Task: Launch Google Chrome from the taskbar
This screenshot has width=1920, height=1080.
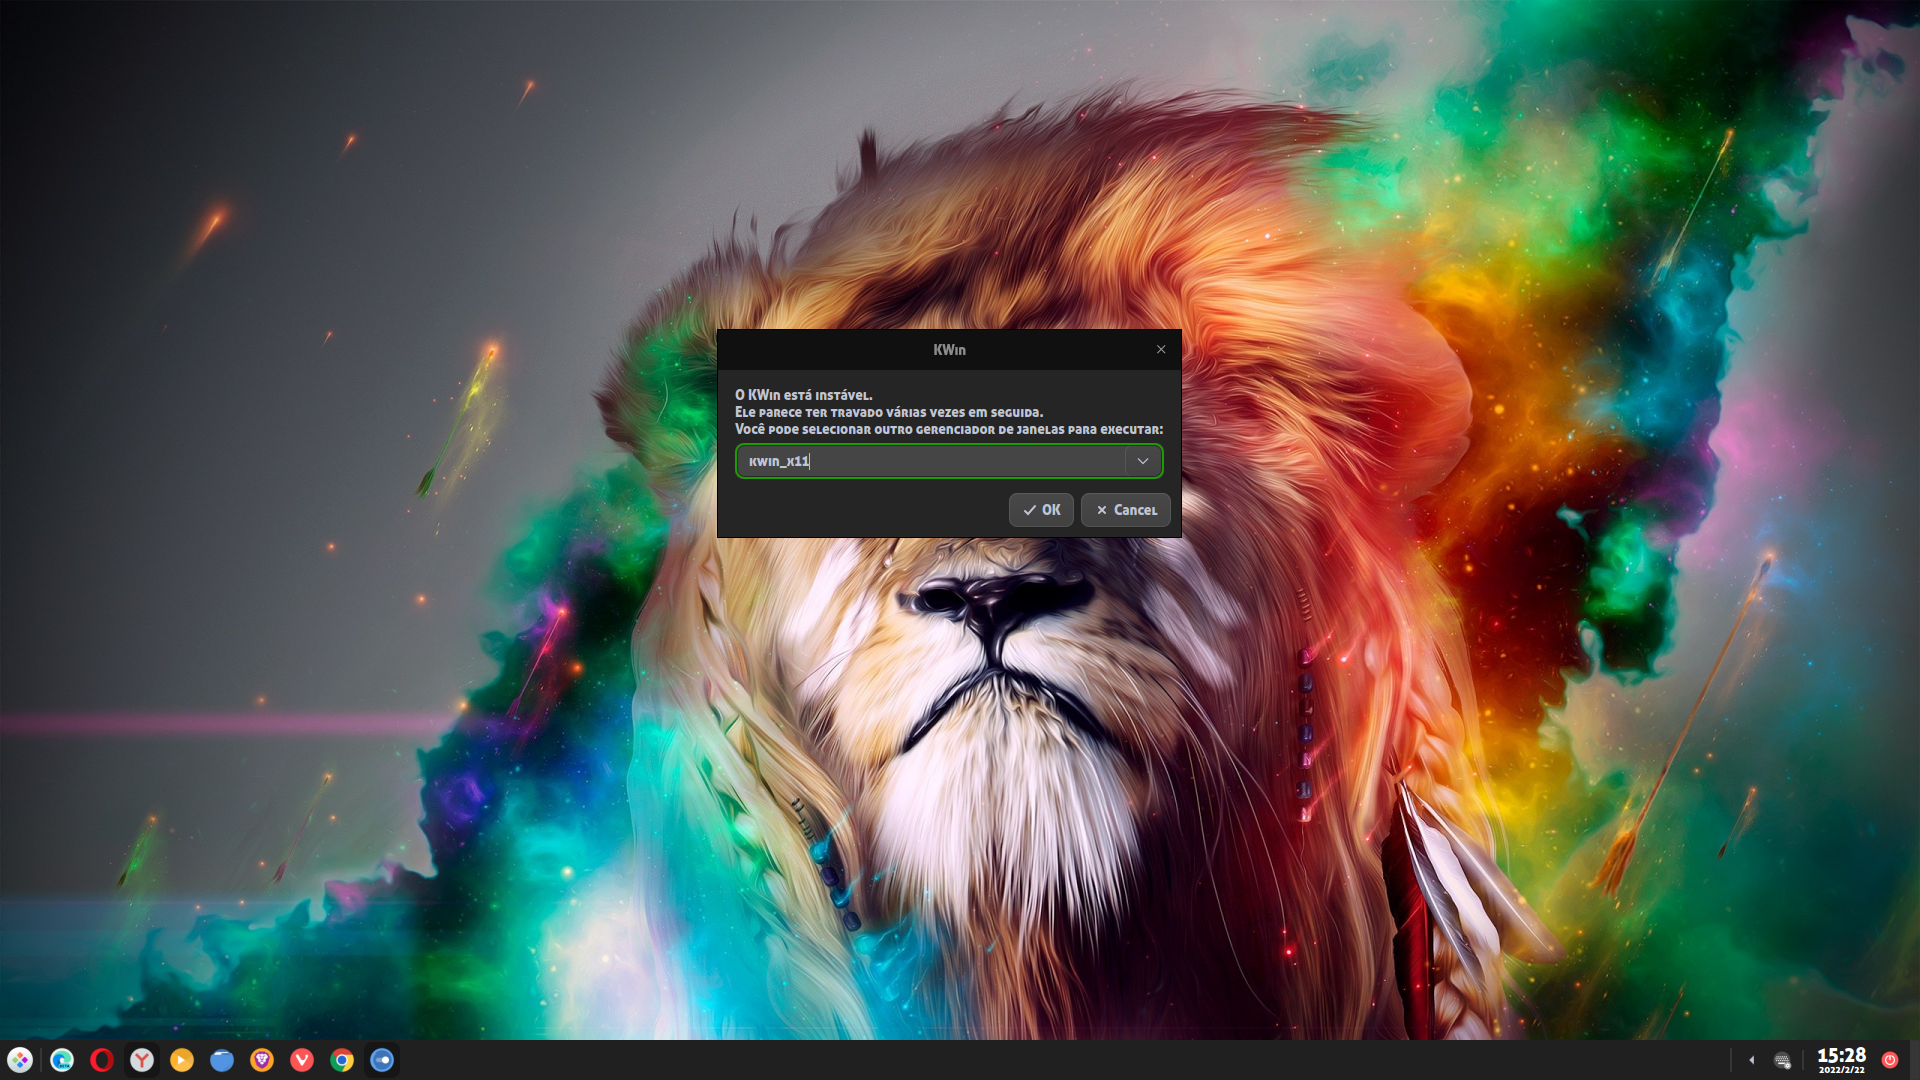Action: click(342, 1060)
